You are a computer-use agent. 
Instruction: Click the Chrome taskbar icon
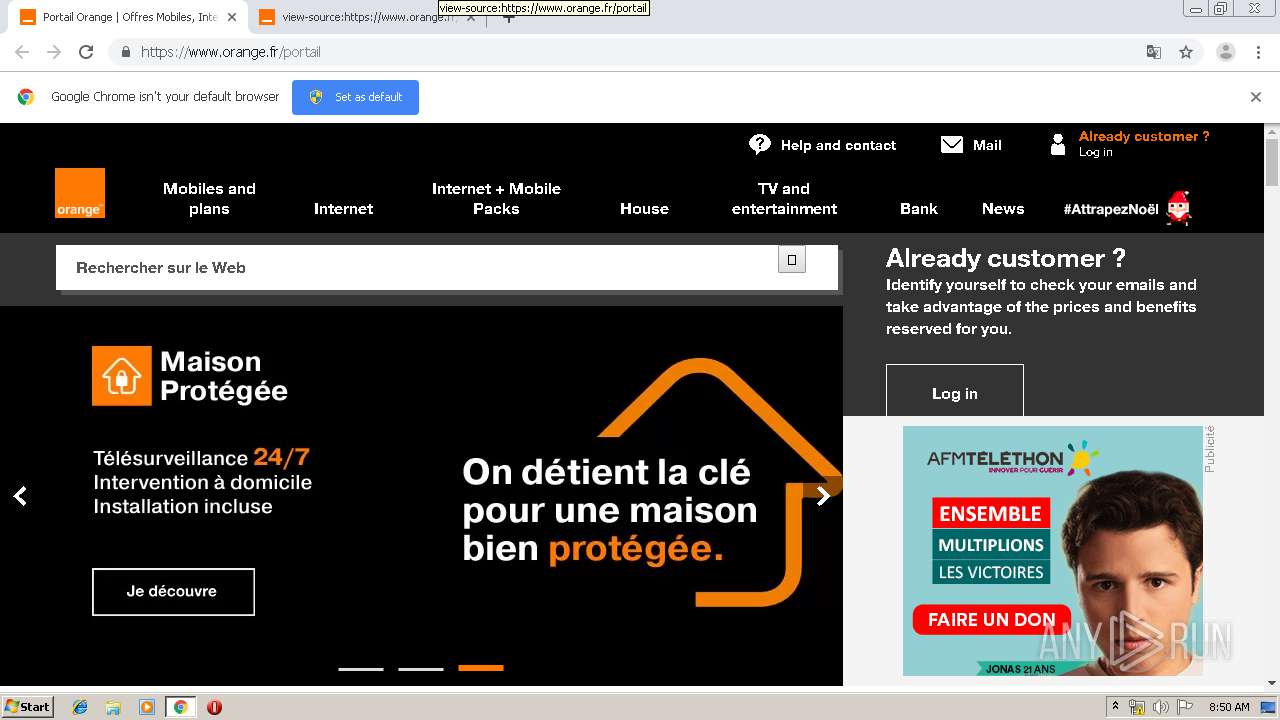[180, 707]
